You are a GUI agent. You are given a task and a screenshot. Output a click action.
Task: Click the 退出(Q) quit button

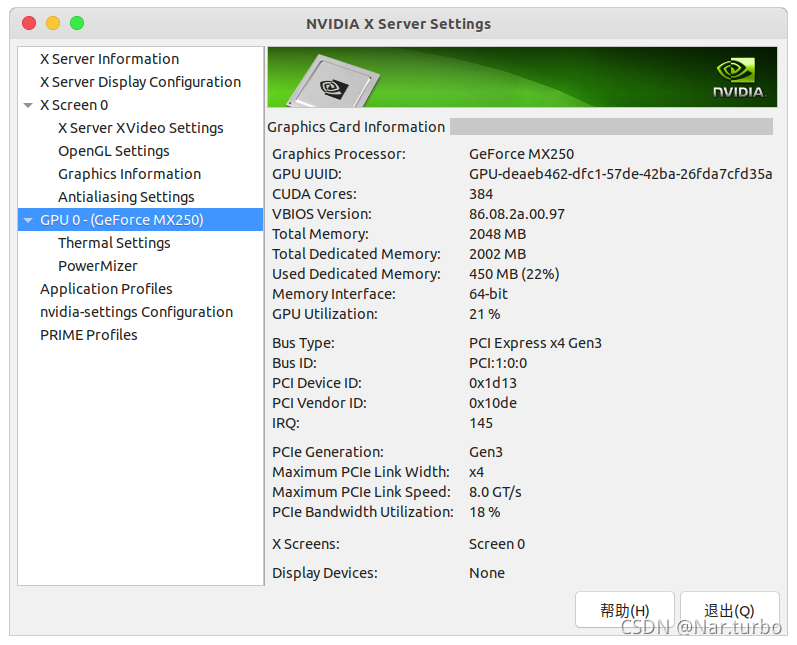[x=729, y=610]
